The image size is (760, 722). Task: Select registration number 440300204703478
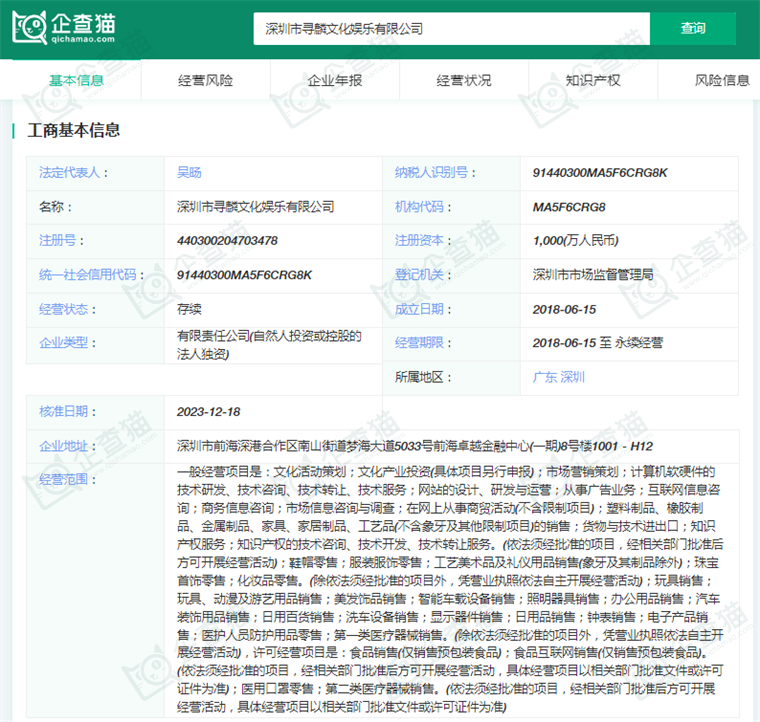coord(227,240)
